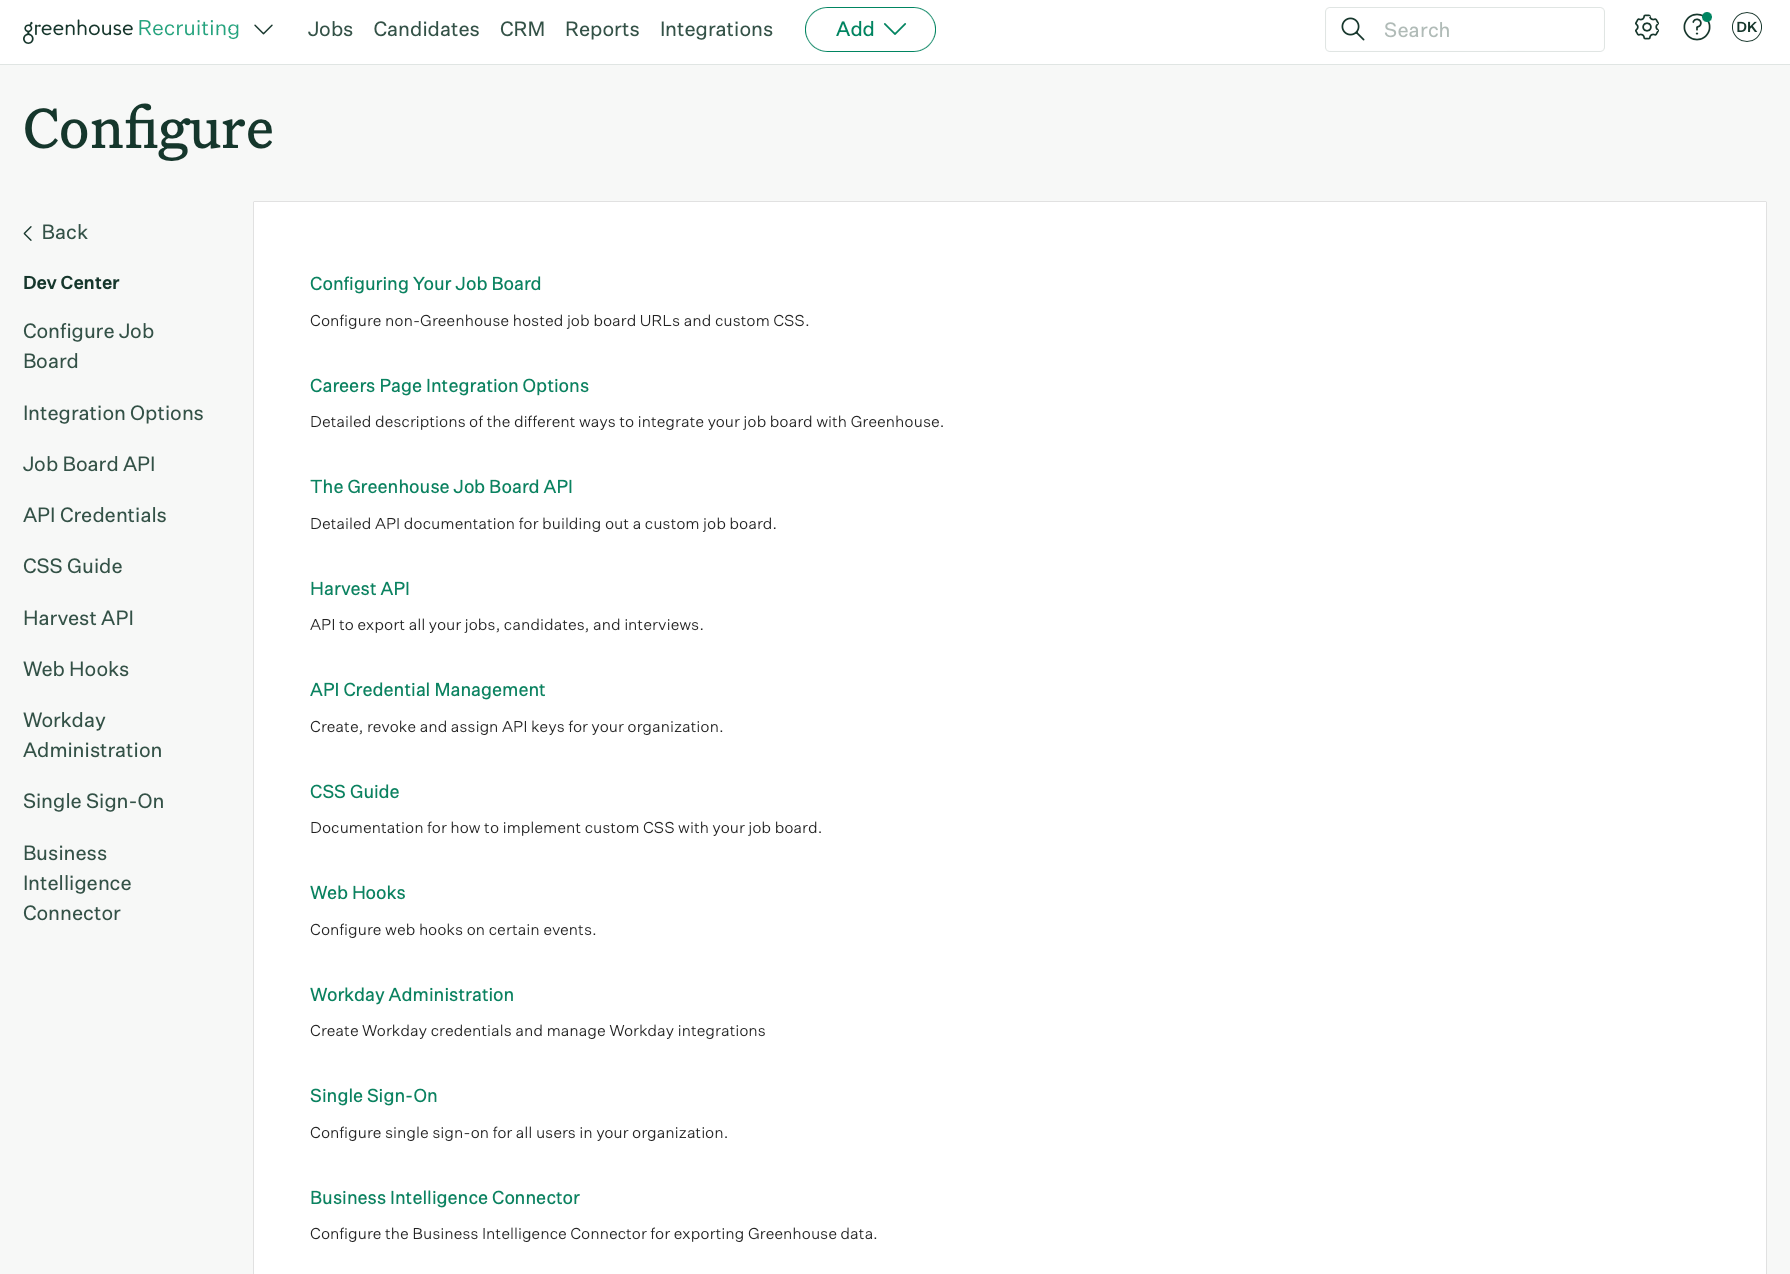This screenshot has width=1790, height=1274.
Task: Click text 'Configure web hooks on certain events.'
Action: click(453, 930)
